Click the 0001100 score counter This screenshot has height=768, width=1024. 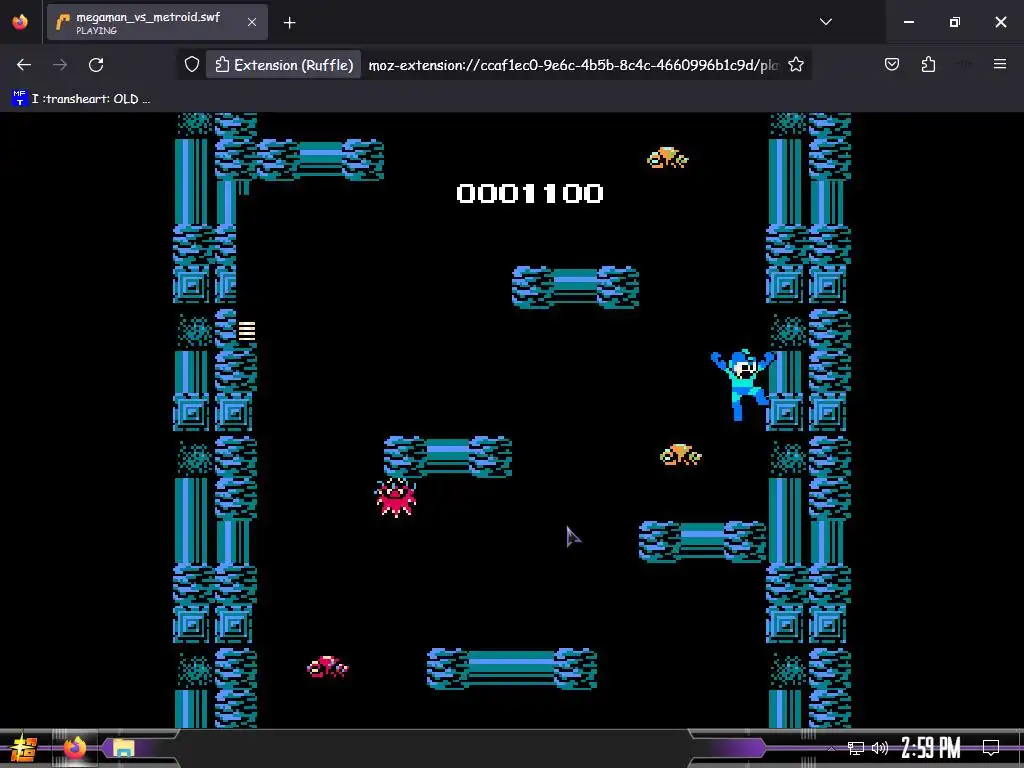530,193
